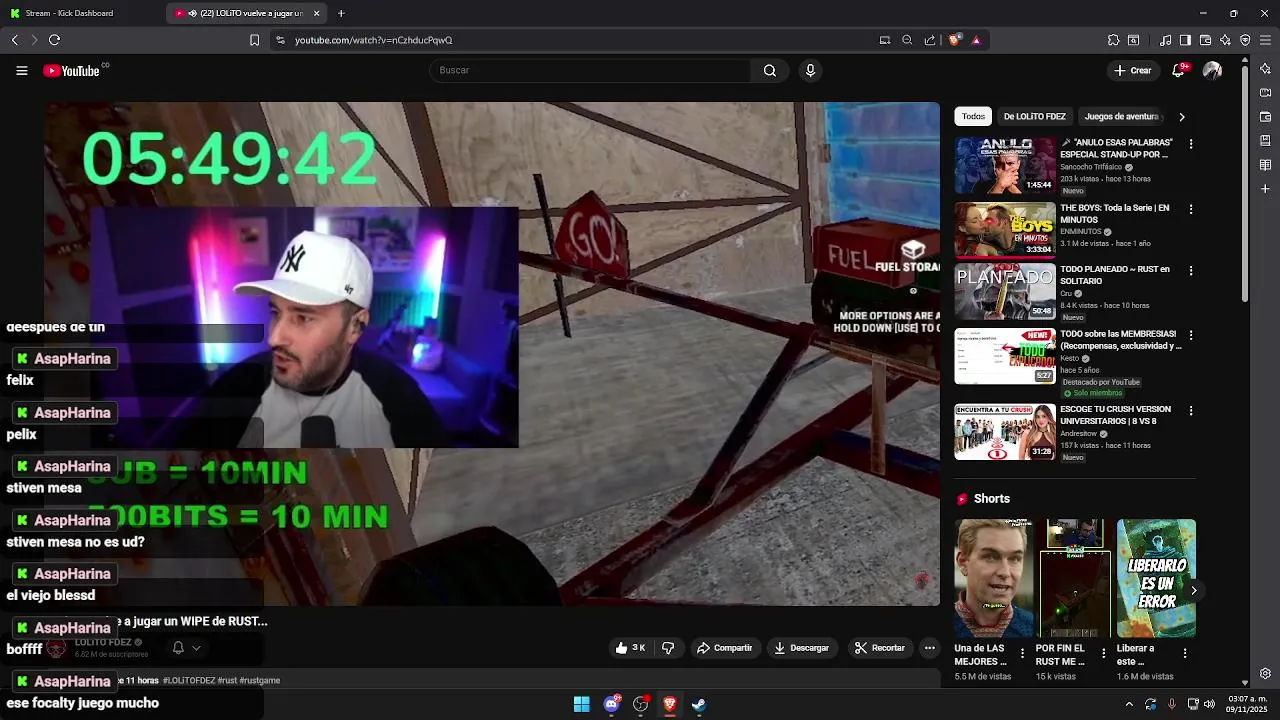Screen dimensions: 1280x720
Task: Open system volume speaker tray icon
Action: coord(1211,704)
